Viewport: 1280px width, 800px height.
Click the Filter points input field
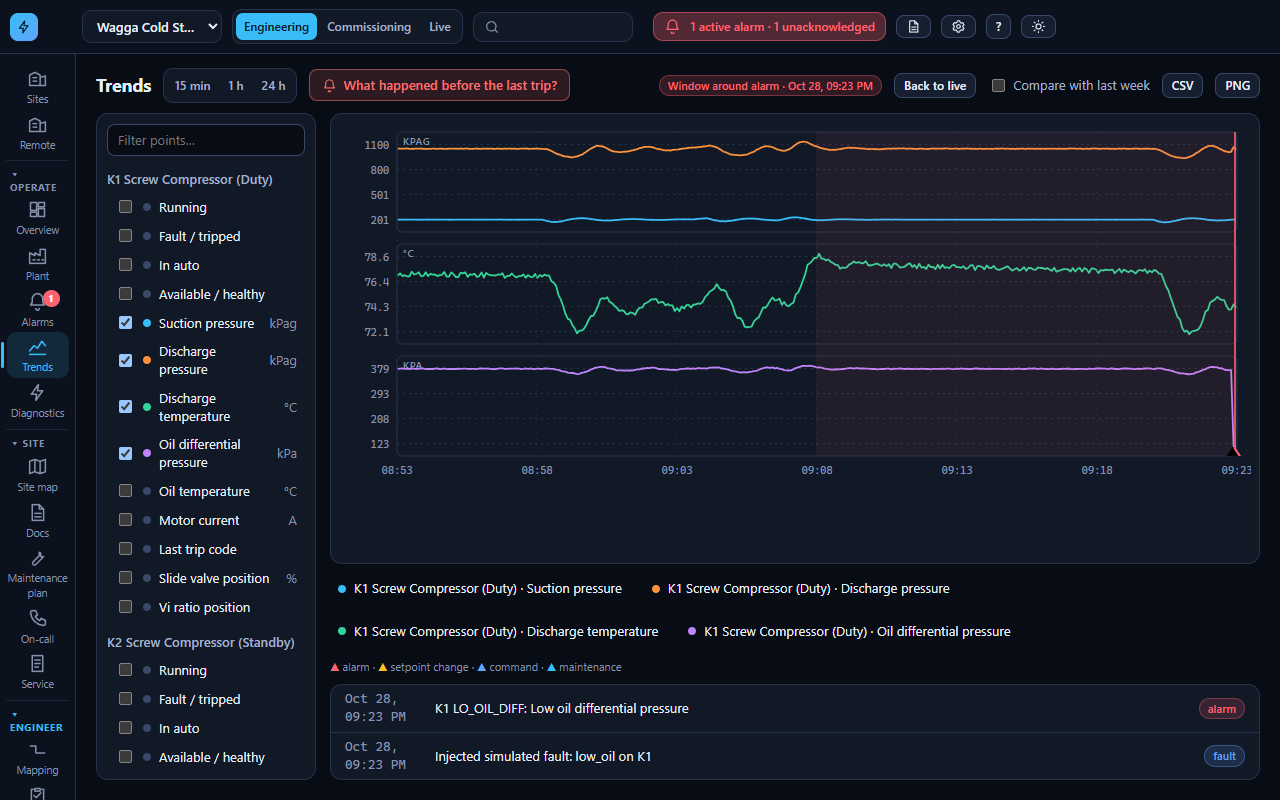(206, 140)
